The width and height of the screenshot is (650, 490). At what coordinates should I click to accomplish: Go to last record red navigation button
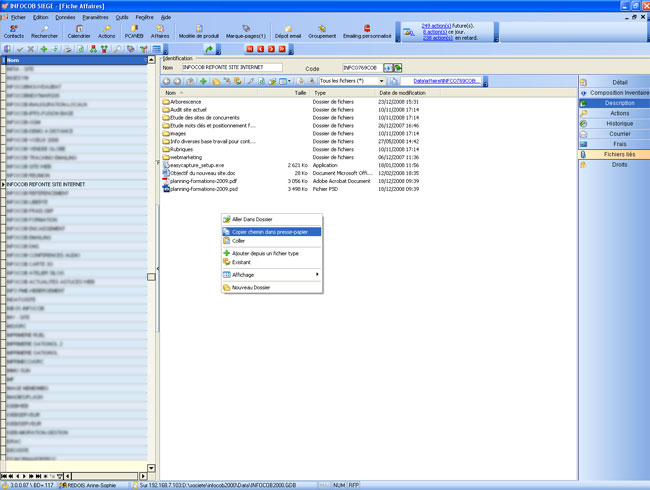(282, 49)
